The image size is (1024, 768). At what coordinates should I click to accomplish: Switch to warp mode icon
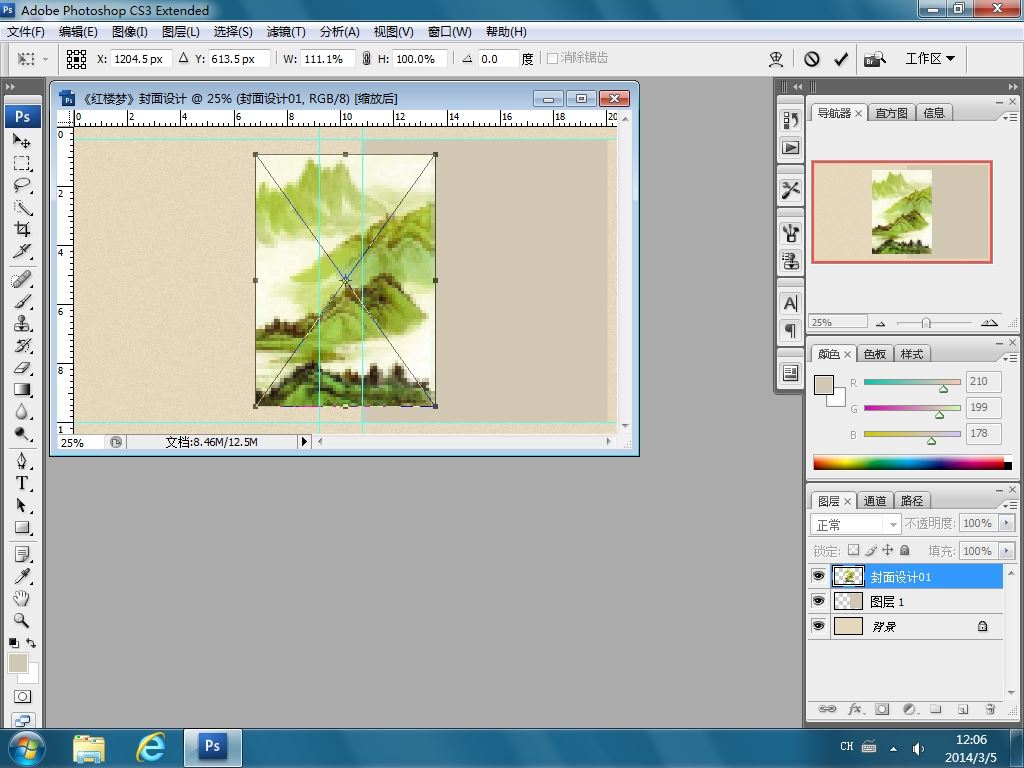coord(776,59)
